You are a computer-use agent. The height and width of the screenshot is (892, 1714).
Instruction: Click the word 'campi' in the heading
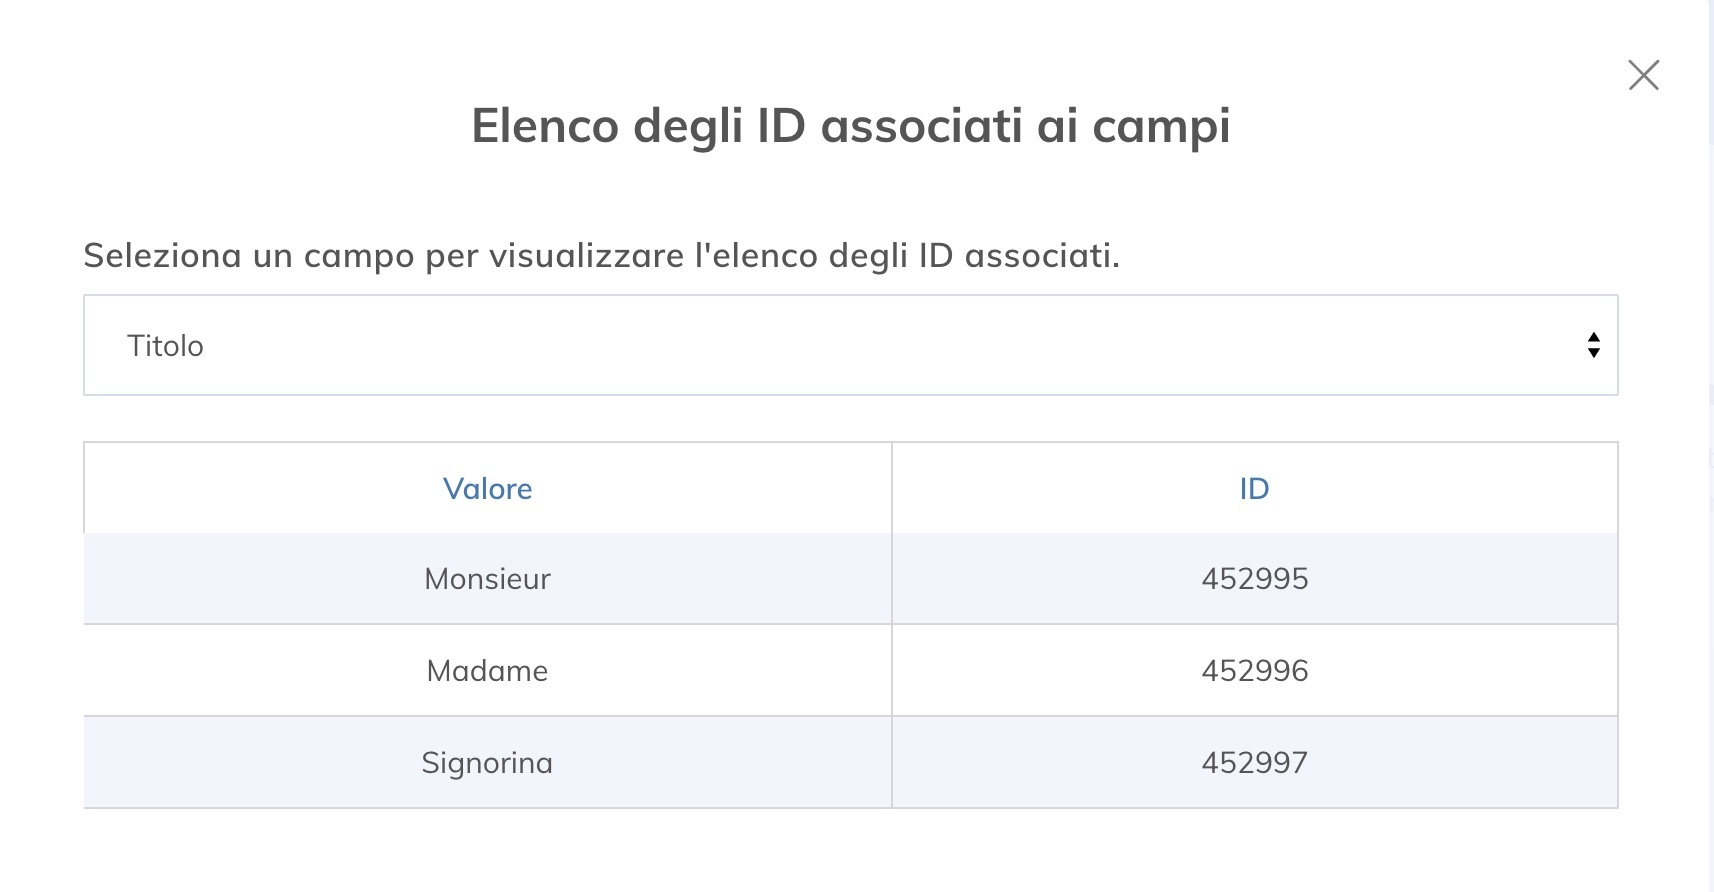[x=1160, y=126]
